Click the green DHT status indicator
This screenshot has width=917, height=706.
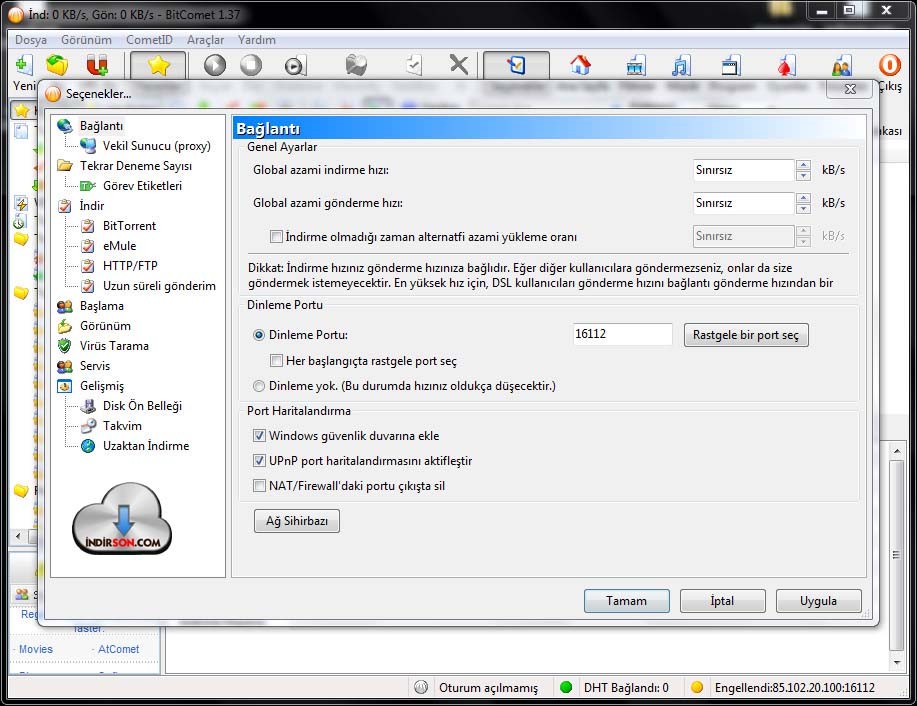click(566, 687)
